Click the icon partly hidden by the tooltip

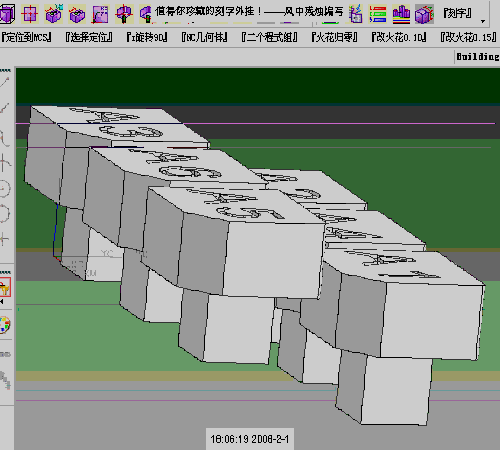[x=146, y=14]
